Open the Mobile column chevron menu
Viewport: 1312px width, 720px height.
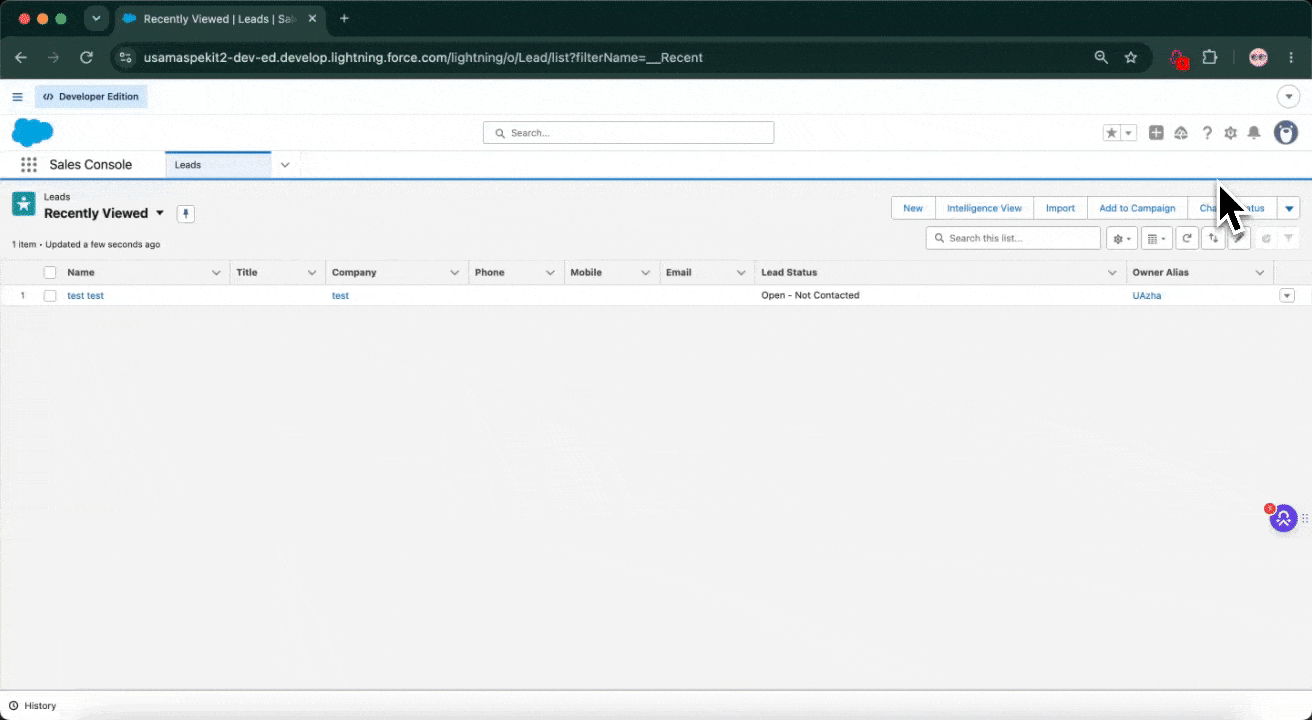(646, 273)
